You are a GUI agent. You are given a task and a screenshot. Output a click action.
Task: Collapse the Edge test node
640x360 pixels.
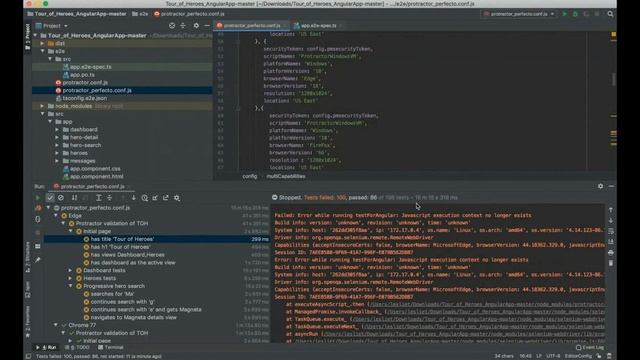[56, 216]
